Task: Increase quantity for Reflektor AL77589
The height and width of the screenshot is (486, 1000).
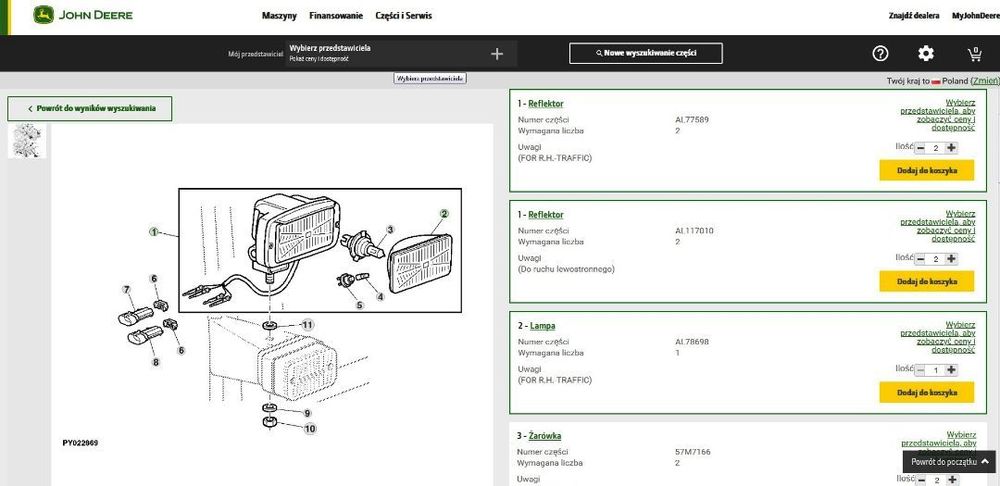Action: click(952, 148)
